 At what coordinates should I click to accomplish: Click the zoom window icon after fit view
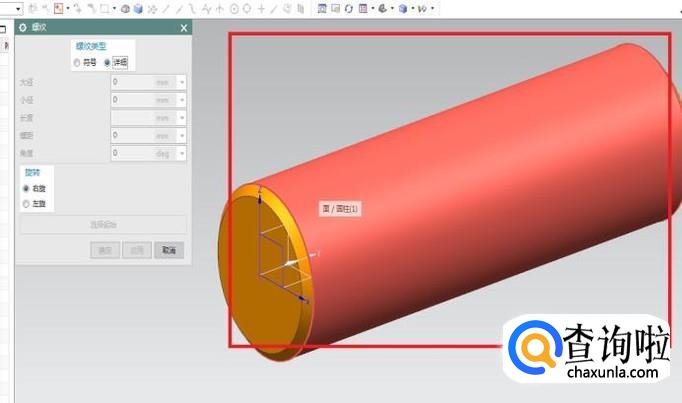click(335, 8)
